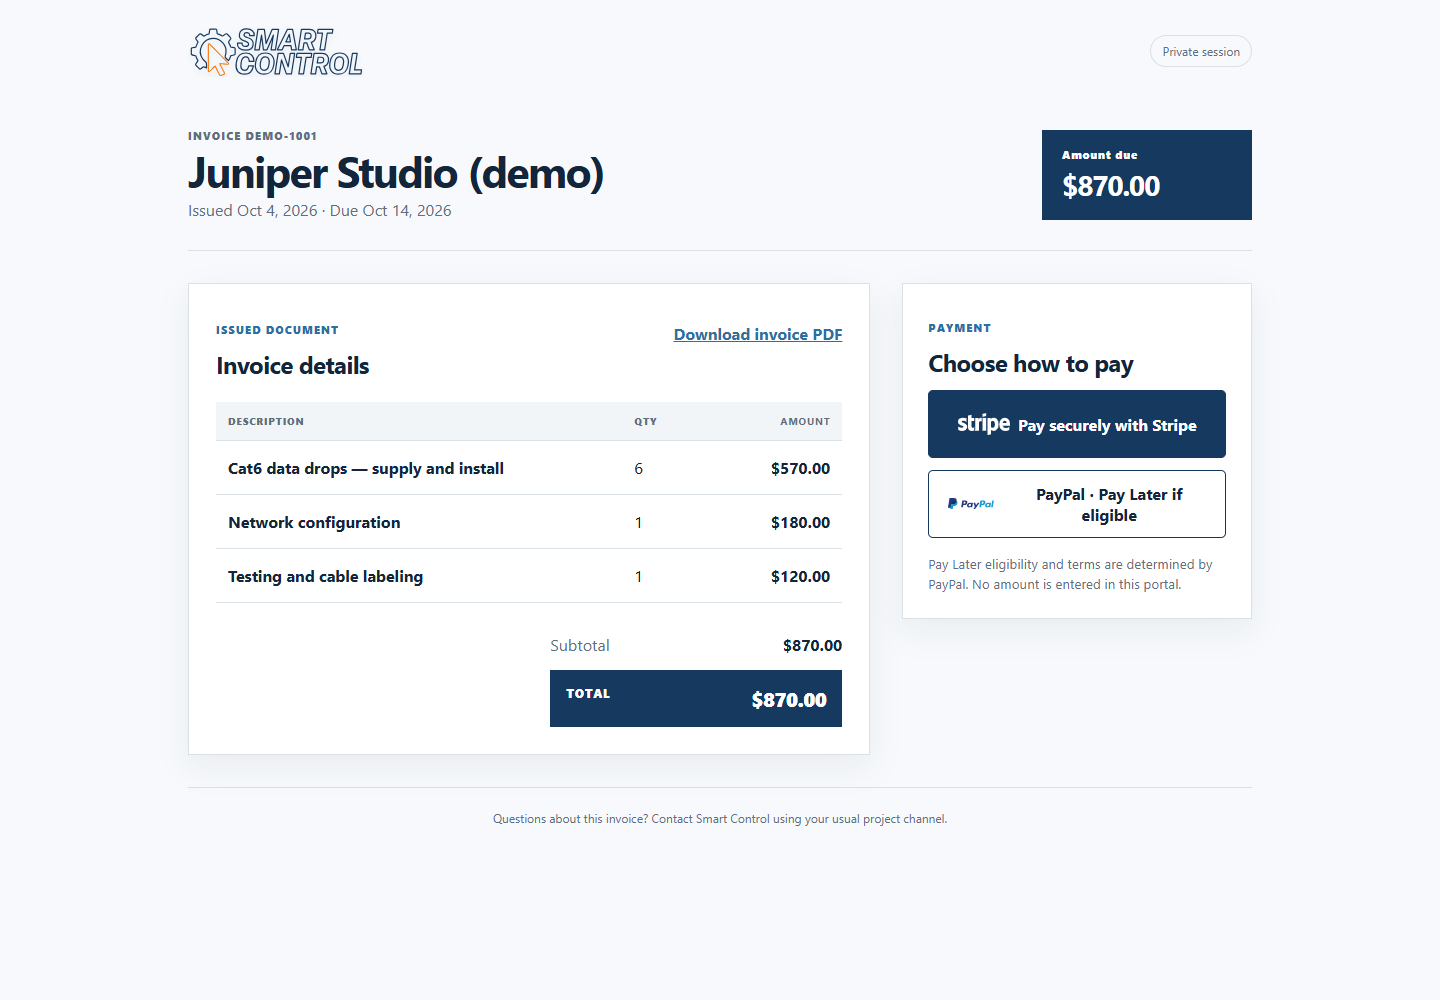Click the TOTAL label in the total bar
The height and width of the screenshot is (1000, 1440).
(x=588, y=693)
